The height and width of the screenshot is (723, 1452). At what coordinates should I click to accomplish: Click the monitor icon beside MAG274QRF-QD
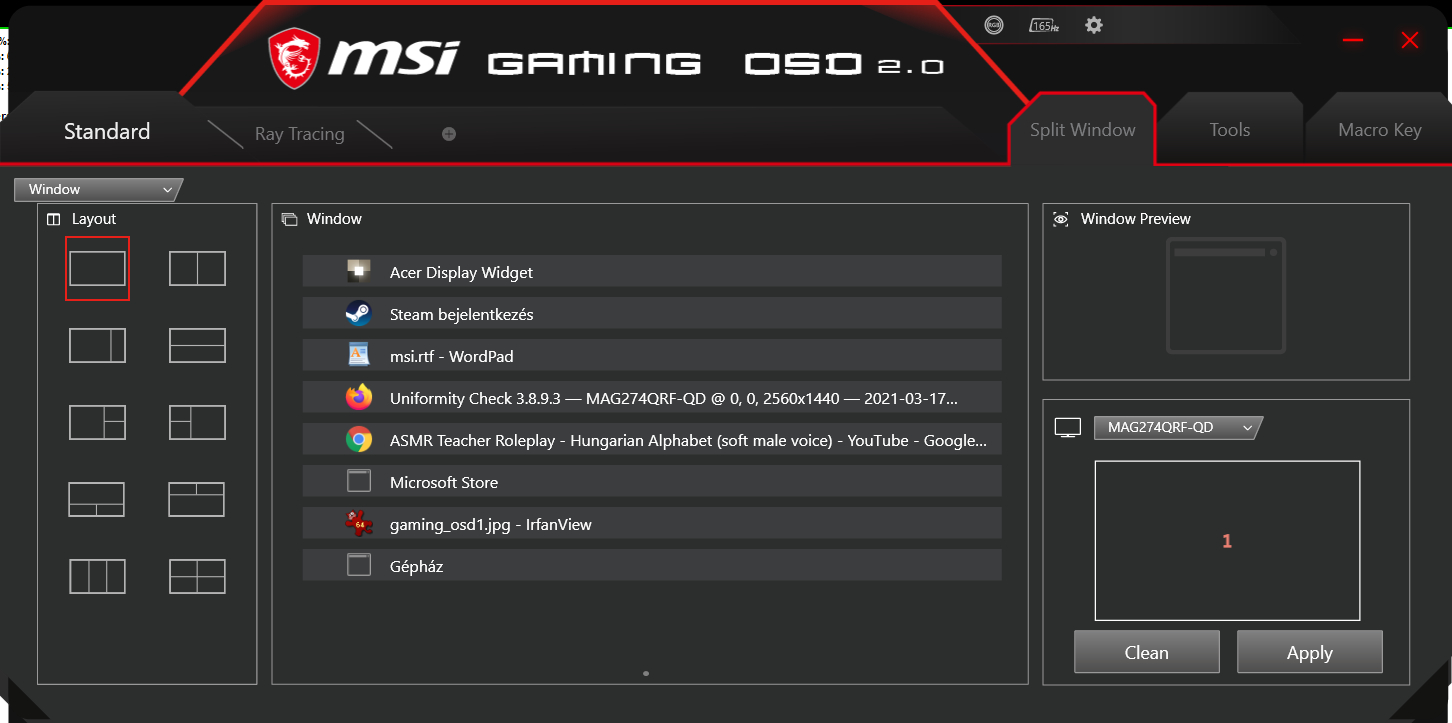[1068, 428]
